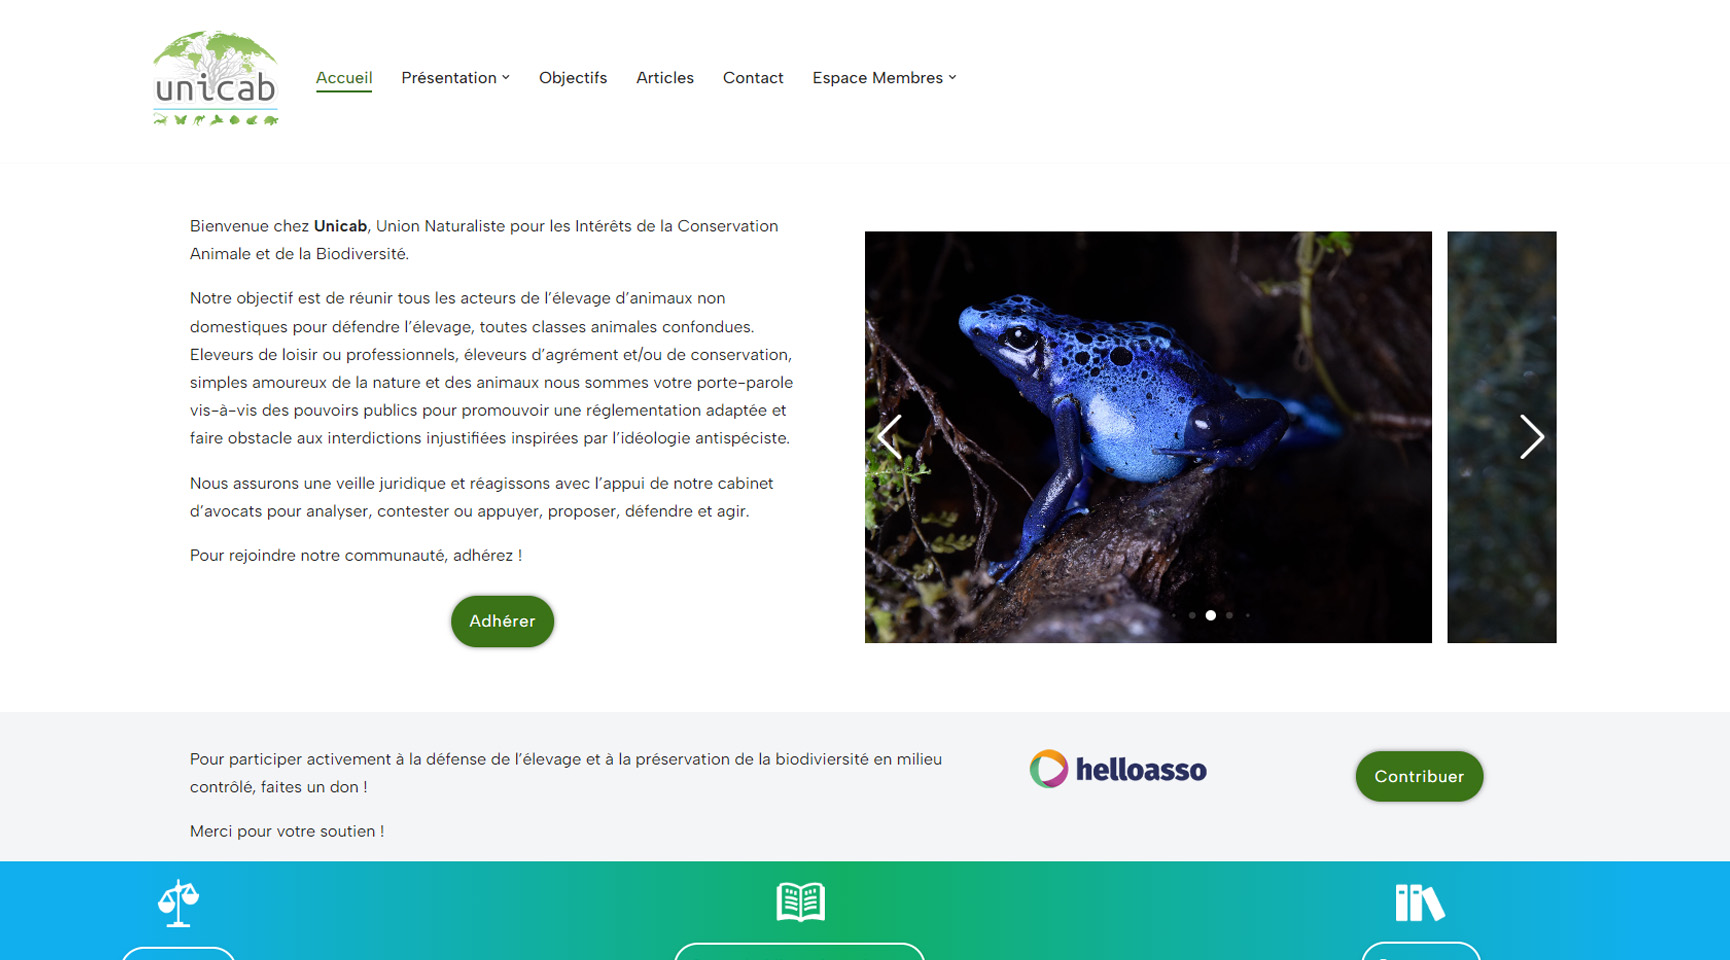Click the scales of justice icon
This screenshot has width=1730, height=960.
(178, 903)
